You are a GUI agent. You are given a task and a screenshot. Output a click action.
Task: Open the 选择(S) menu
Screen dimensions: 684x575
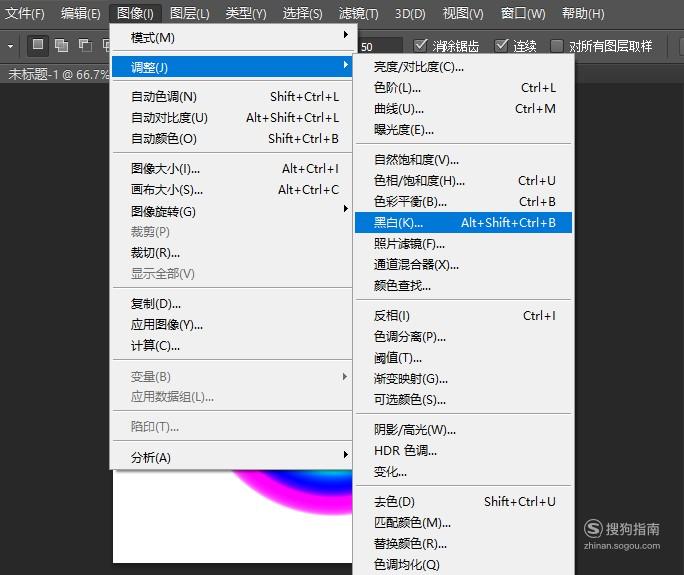[x=302, y=14]
